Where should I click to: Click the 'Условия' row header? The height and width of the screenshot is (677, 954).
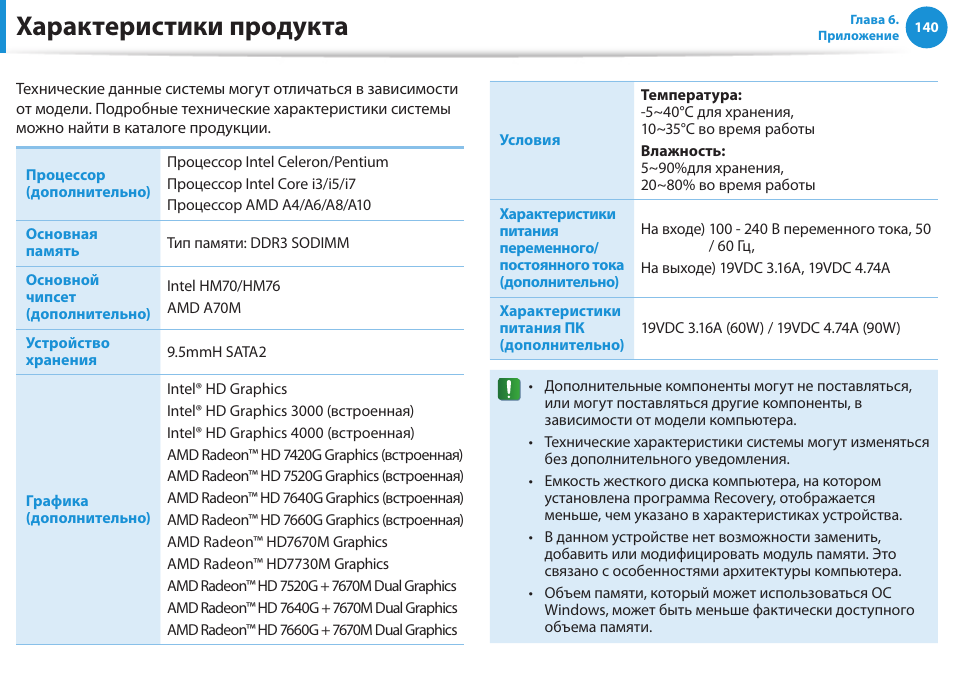click(x=529, y=140)
